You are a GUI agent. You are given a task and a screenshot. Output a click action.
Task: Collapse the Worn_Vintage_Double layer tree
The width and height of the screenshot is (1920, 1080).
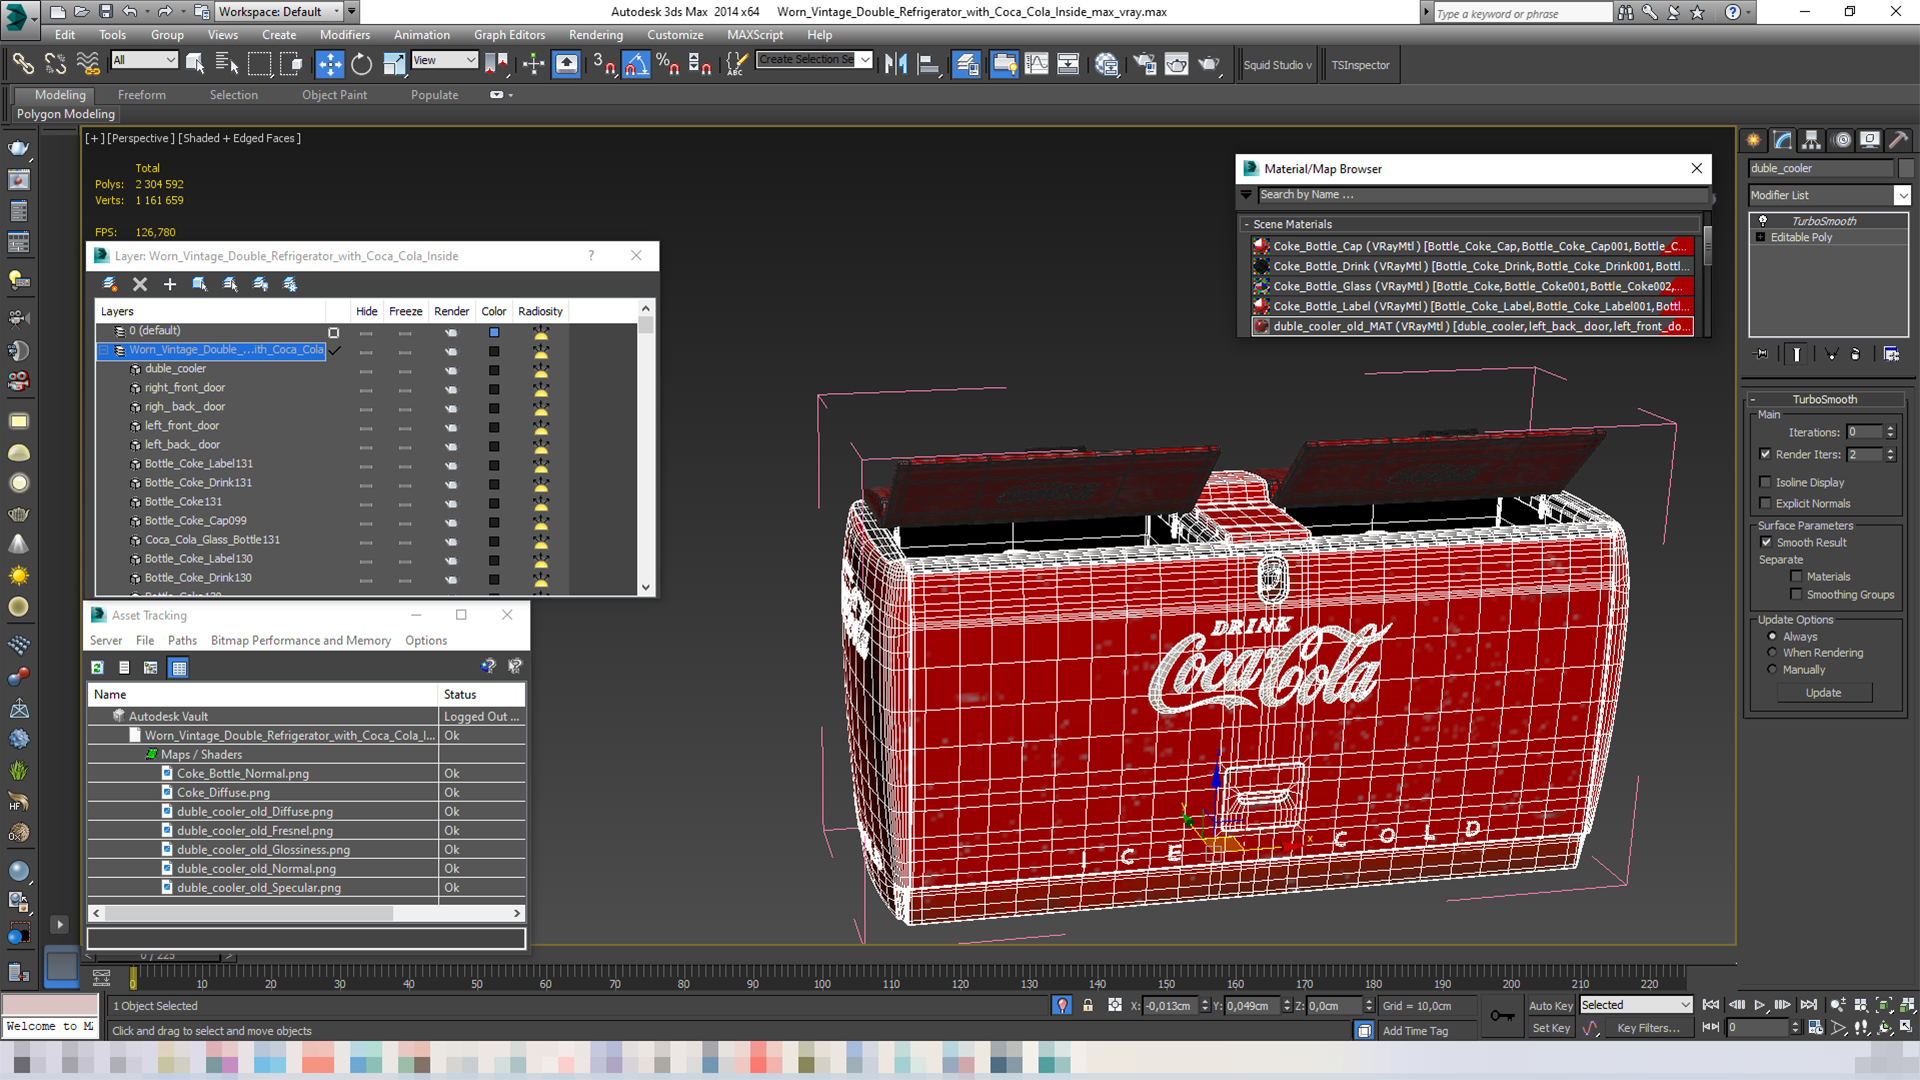click(x=103, y=350)
